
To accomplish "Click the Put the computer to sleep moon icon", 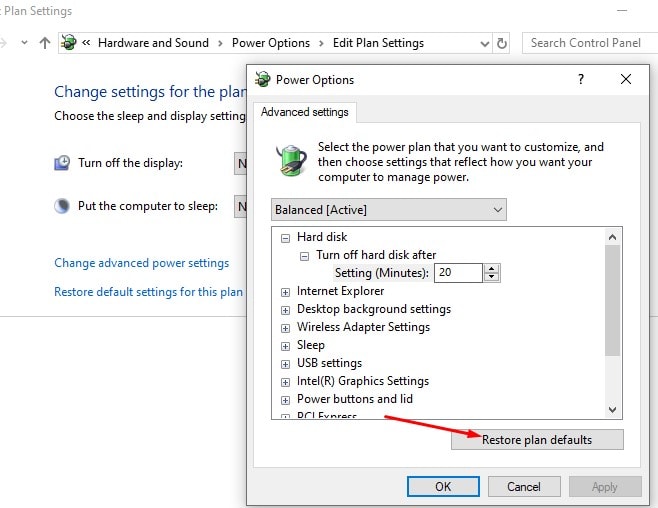I will point(62,206).
